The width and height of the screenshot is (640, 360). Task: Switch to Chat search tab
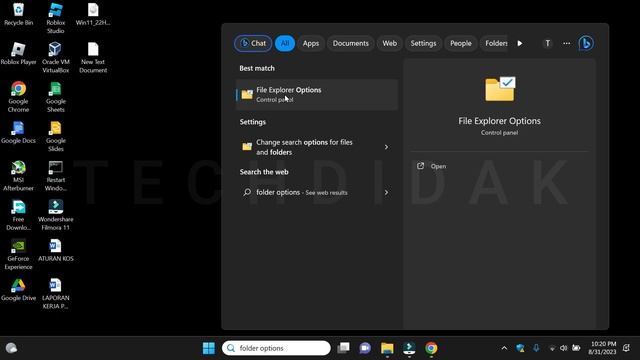[253, 43]
